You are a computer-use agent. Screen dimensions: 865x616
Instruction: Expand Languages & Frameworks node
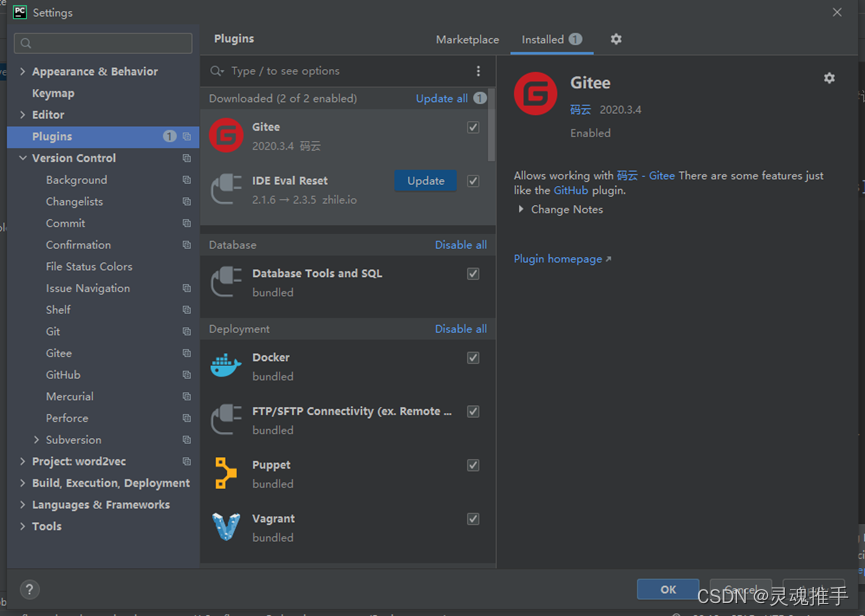tap(23, 505)
